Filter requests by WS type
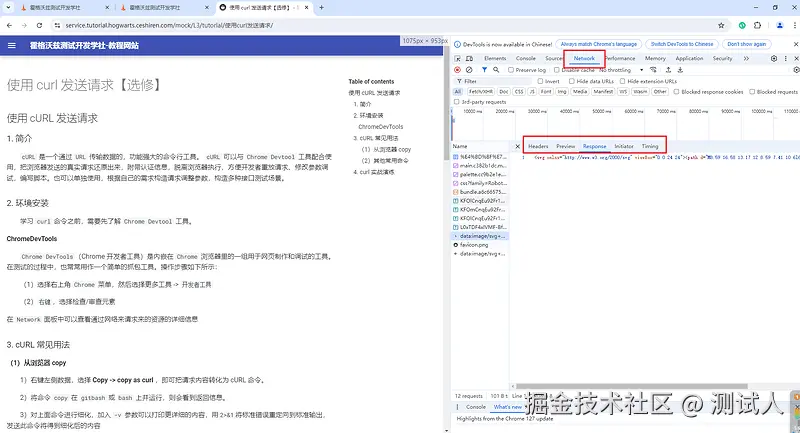Screen dimensions: 800x433 pyautogui.click(x=623, y=92)
